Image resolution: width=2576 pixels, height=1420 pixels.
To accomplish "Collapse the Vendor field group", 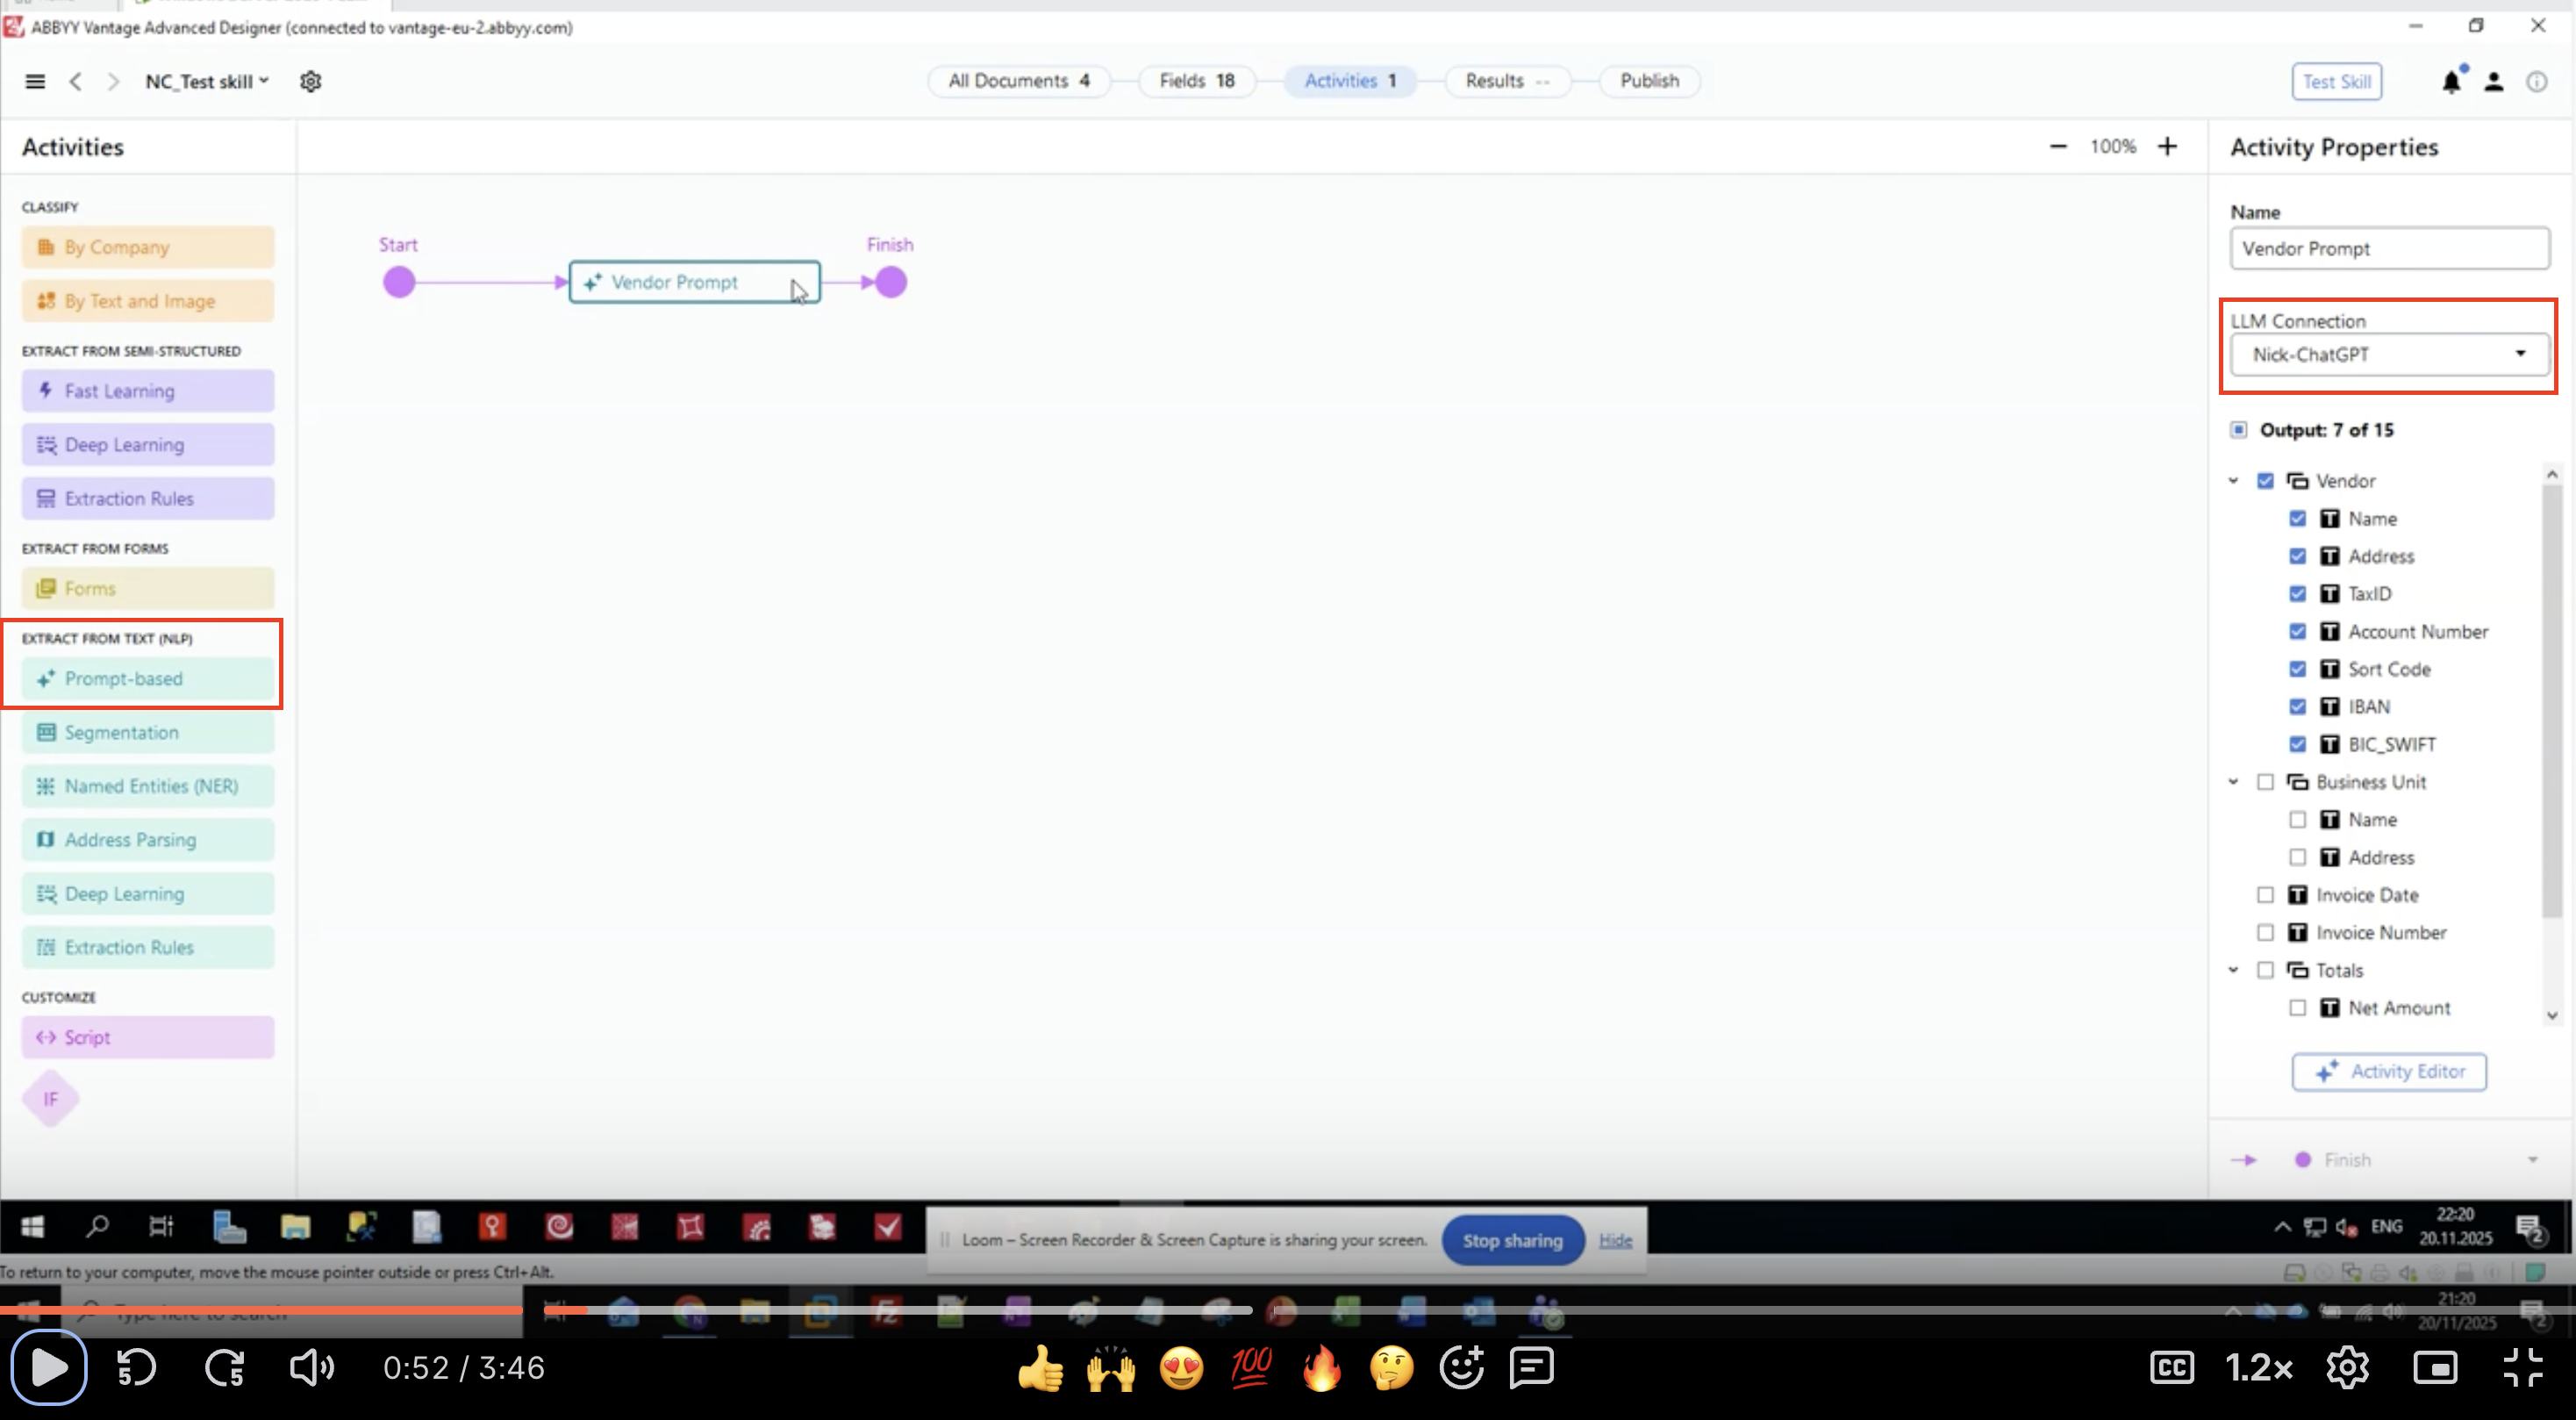I will (2235, 480).
